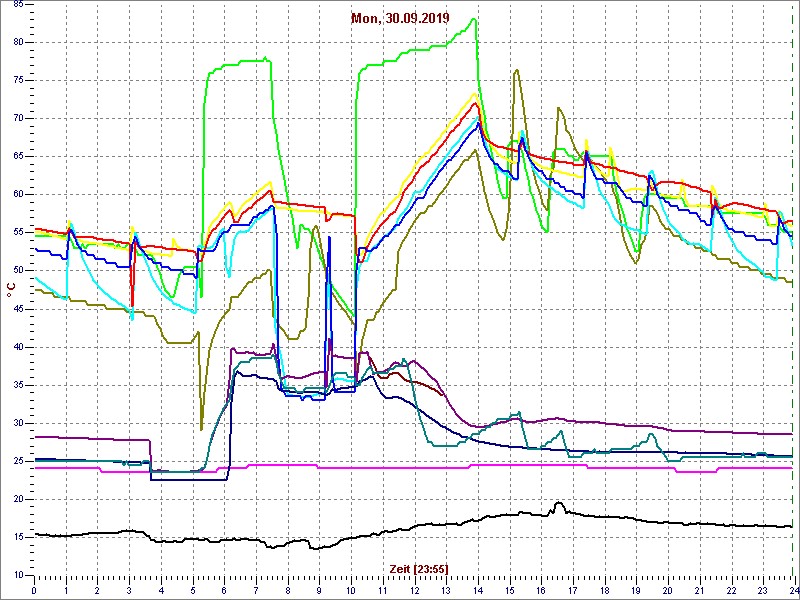The height and width of the screenshot is (600, 800).
Task: Select the 60 temperature axis value
Action: (x=17, y=195)
